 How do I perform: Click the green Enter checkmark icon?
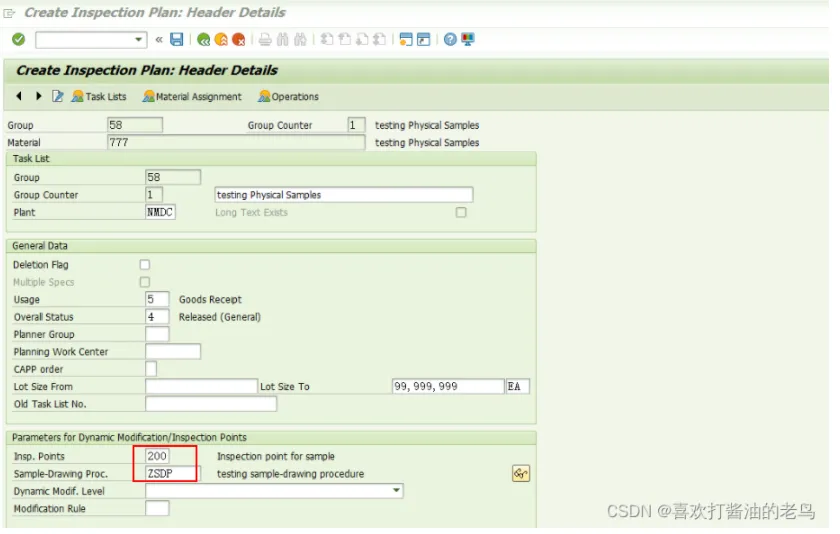click(x=19, y=39)
